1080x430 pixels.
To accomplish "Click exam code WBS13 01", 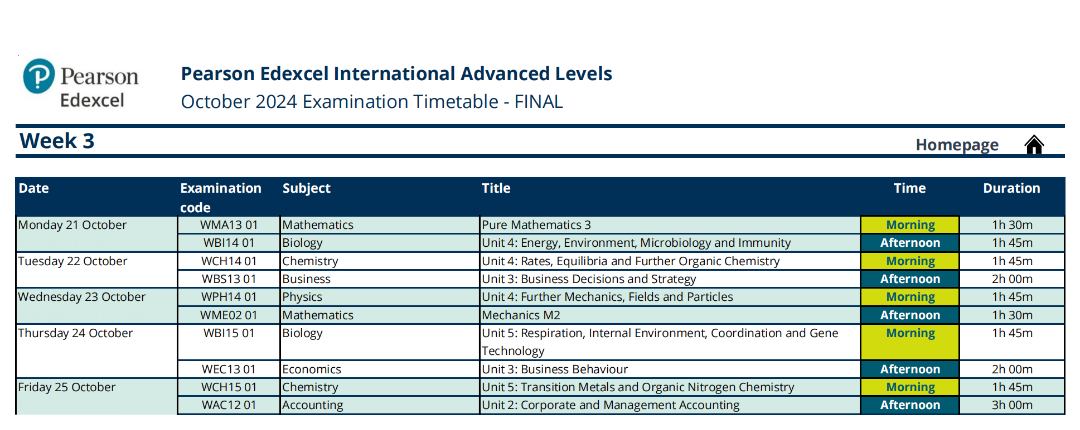I will point(229,279).
